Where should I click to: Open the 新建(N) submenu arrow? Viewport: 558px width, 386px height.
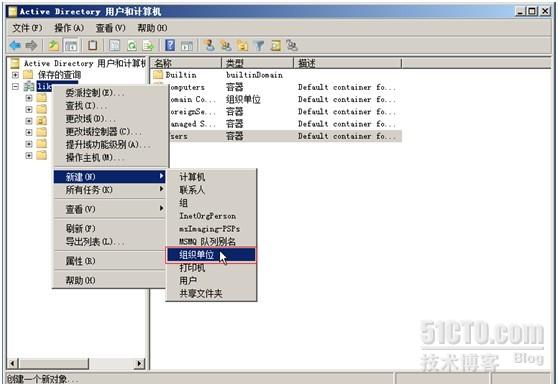click(x=162, y=176)
